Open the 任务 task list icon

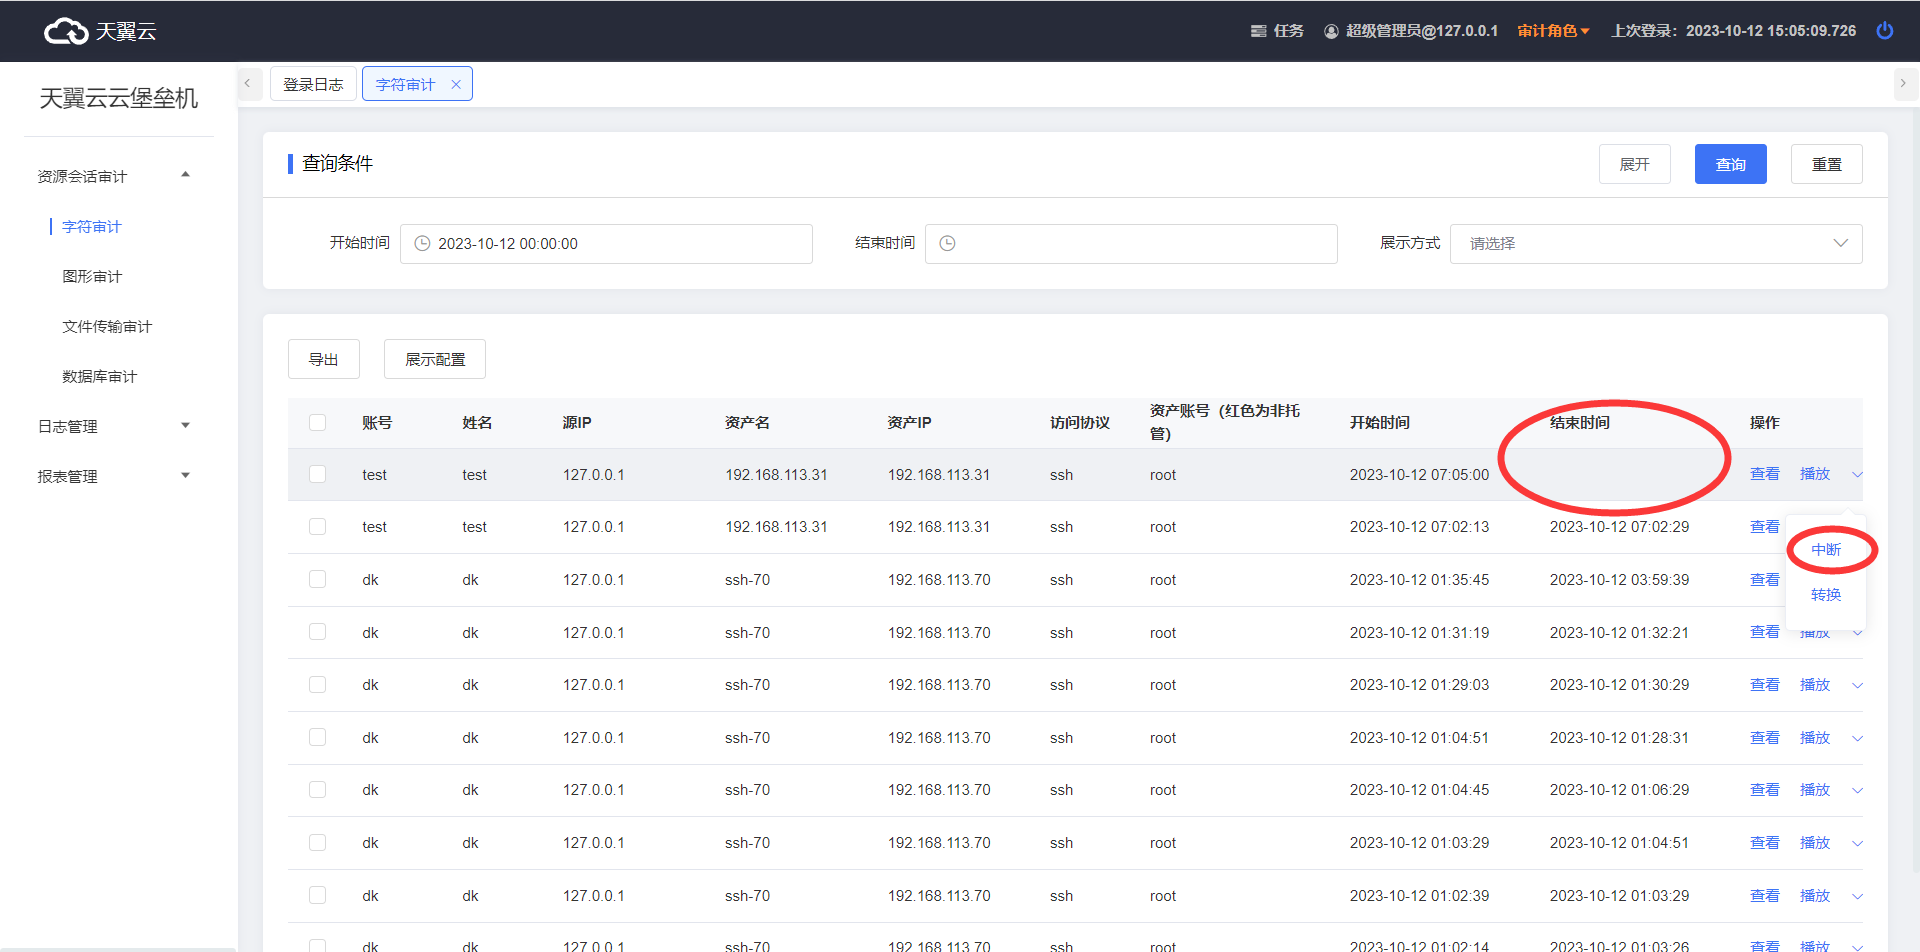(1259, 31)
